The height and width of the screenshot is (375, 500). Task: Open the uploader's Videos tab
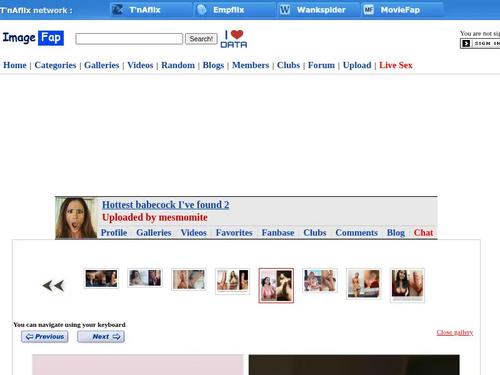194,233
